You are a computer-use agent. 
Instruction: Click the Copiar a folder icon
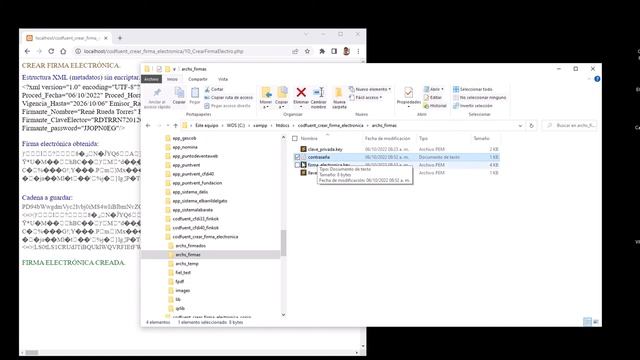(x=282, y=93)
